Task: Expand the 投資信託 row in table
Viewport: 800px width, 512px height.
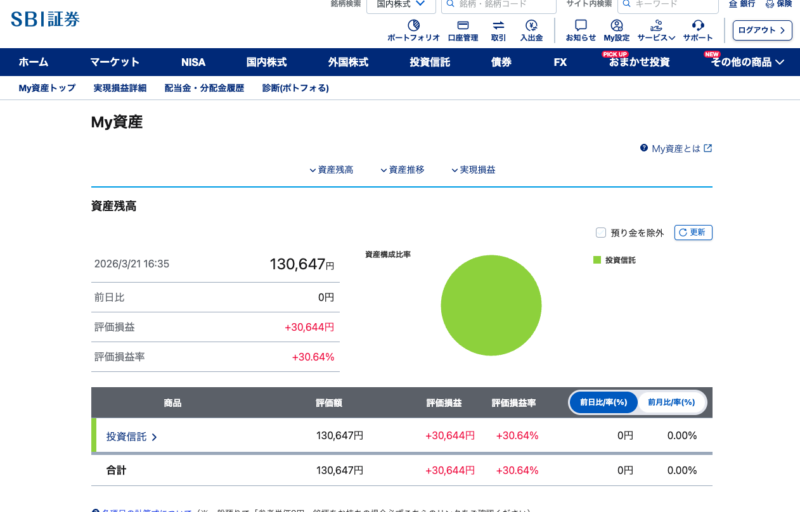Action: [x=132, y=436]
